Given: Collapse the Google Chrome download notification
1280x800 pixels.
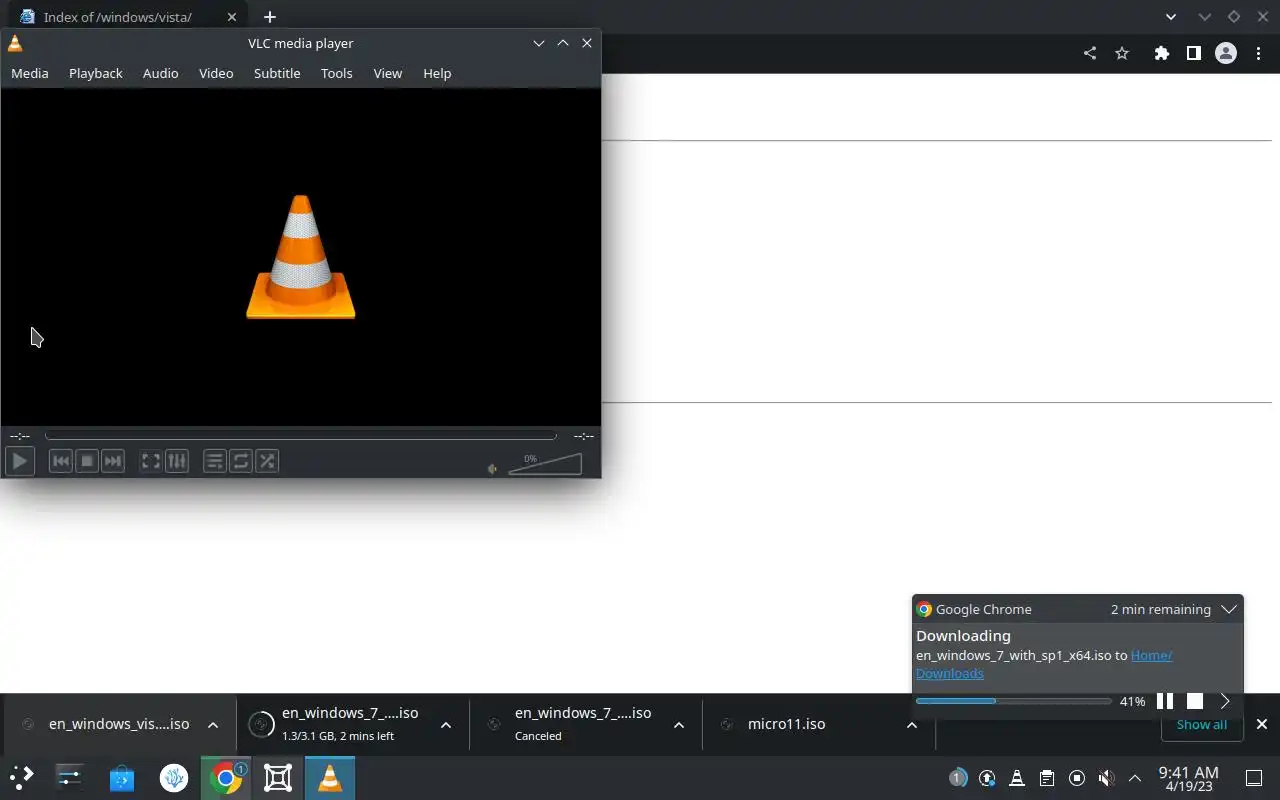Looking at the screenshot, I should tap(1229, 609).
